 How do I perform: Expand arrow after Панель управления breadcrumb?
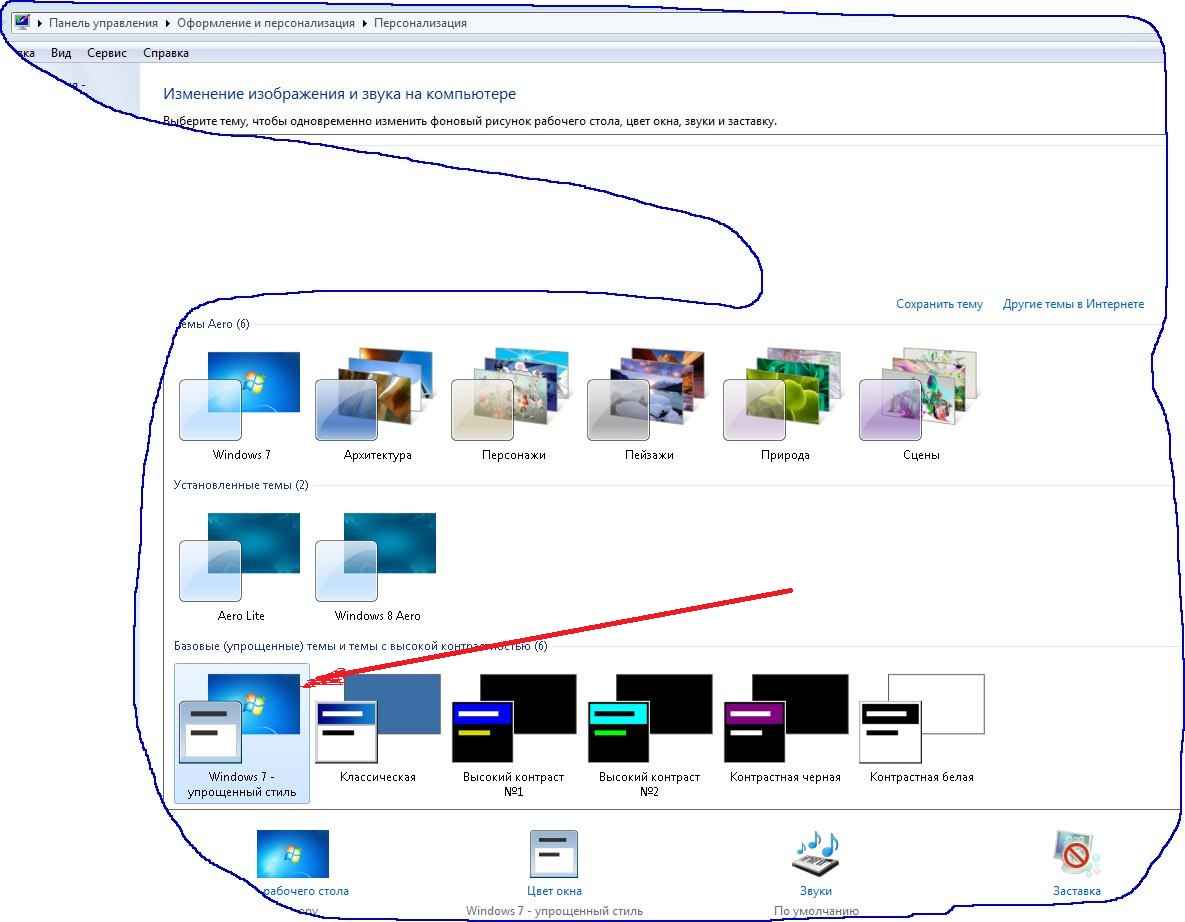click(x=168, y=23)
